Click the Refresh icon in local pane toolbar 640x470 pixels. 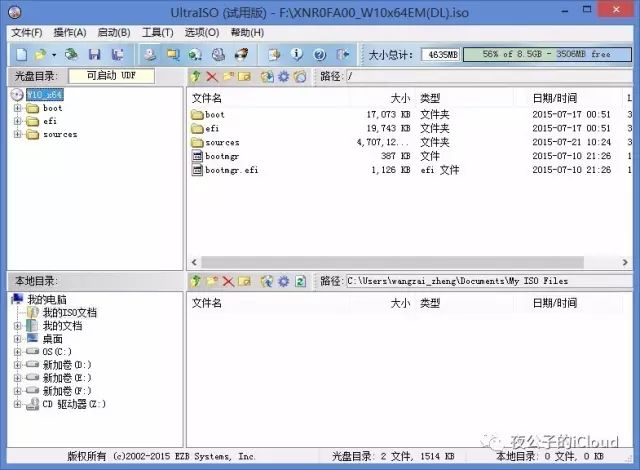tap(300, 281)
